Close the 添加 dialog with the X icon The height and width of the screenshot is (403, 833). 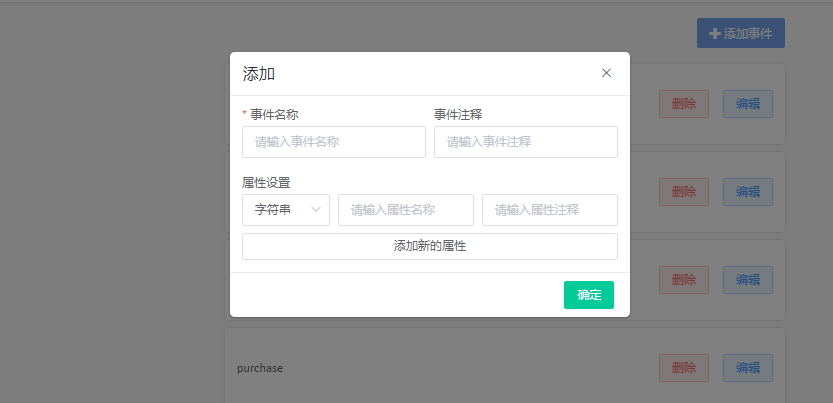tap(606, 73)
